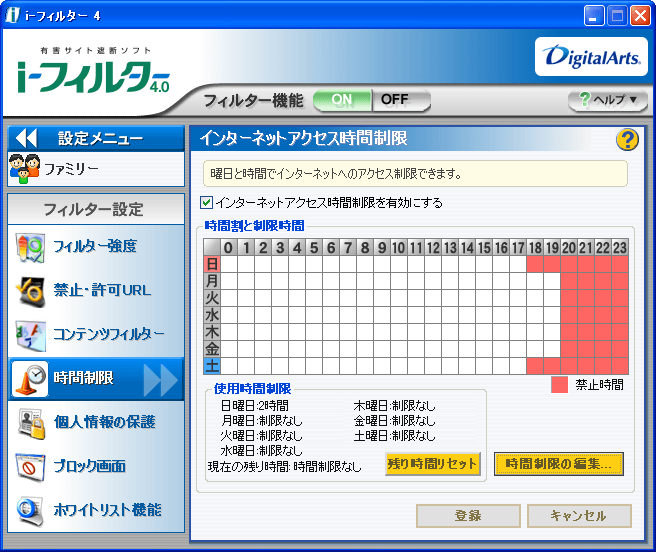Click the 木曜日:制限なし text
This screenshot has width=656, height=552.
click(395, 406)
